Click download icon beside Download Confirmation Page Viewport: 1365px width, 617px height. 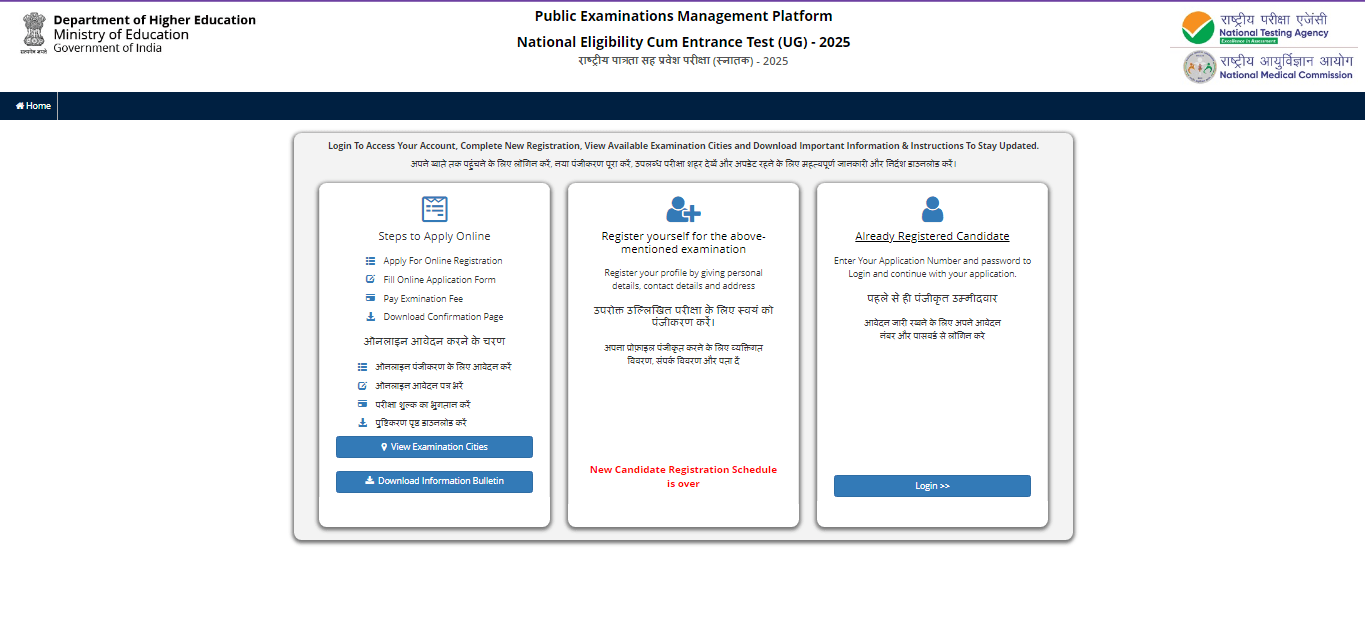(x=370, y=317)
